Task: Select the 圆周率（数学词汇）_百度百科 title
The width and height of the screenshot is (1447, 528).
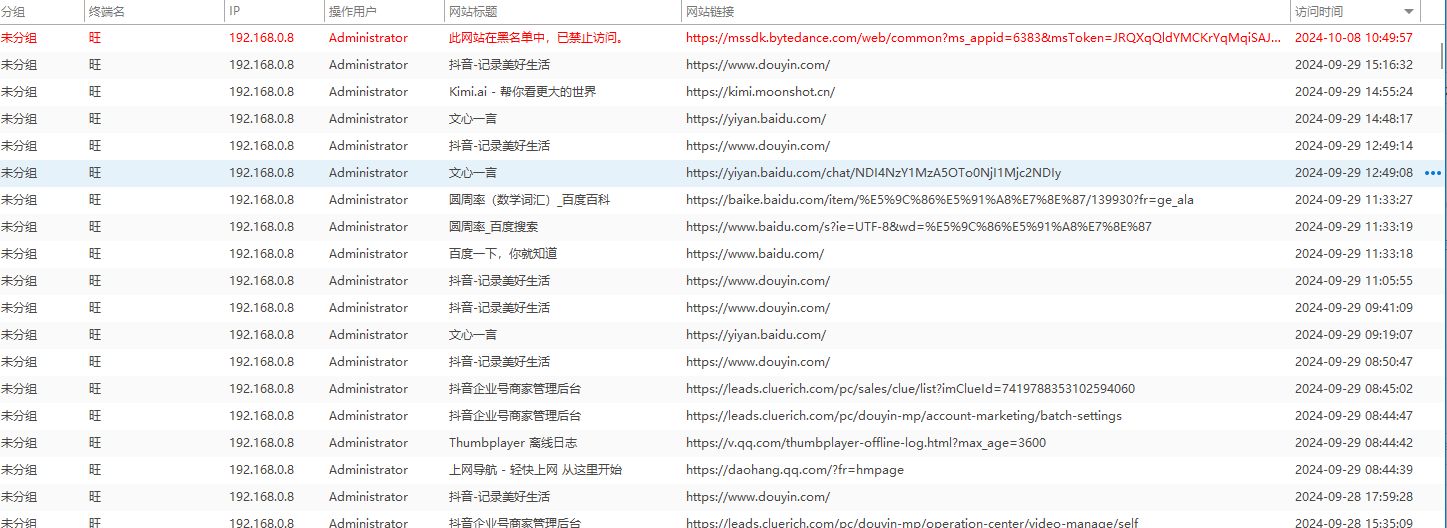Action: (529, 200)
